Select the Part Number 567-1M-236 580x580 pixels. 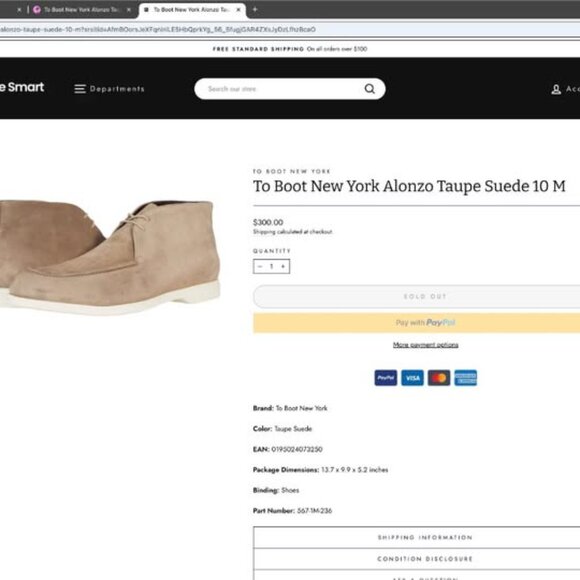click(x=314, y=510)
